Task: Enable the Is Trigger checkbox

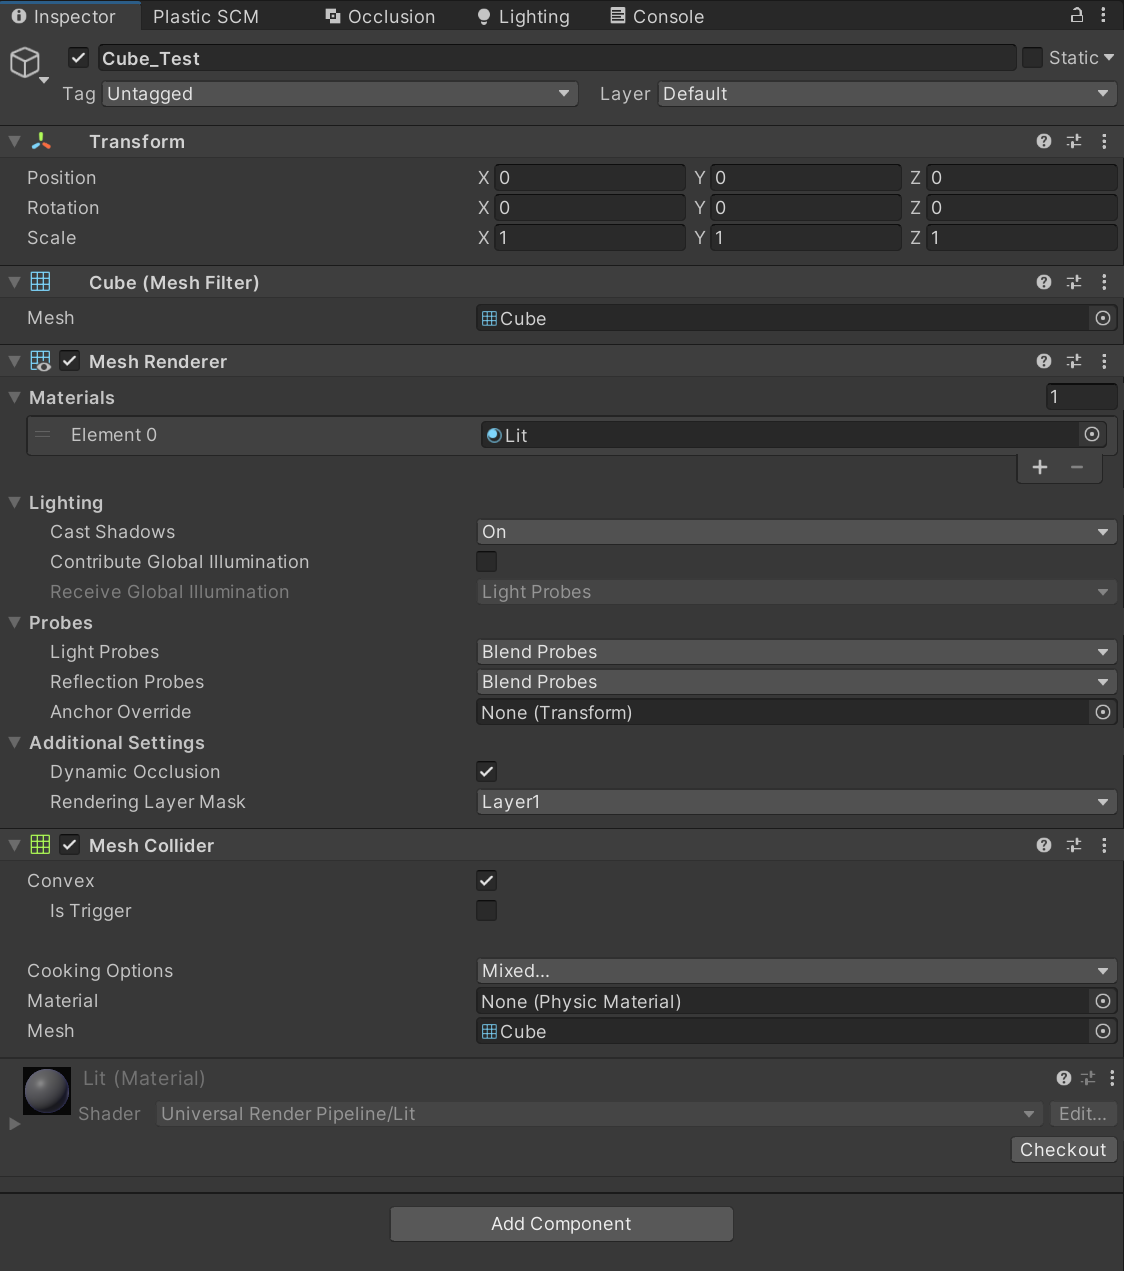Action: point(487,911)
